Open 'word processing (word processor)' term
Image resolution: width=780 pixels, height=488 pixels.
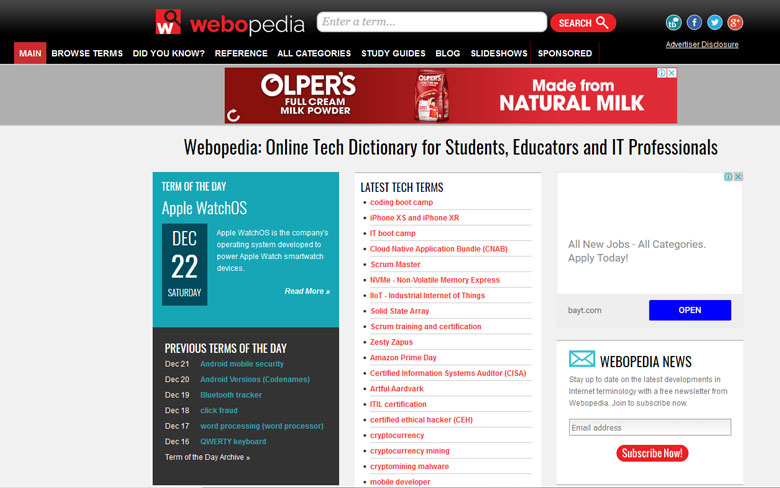tap(262, 426)
